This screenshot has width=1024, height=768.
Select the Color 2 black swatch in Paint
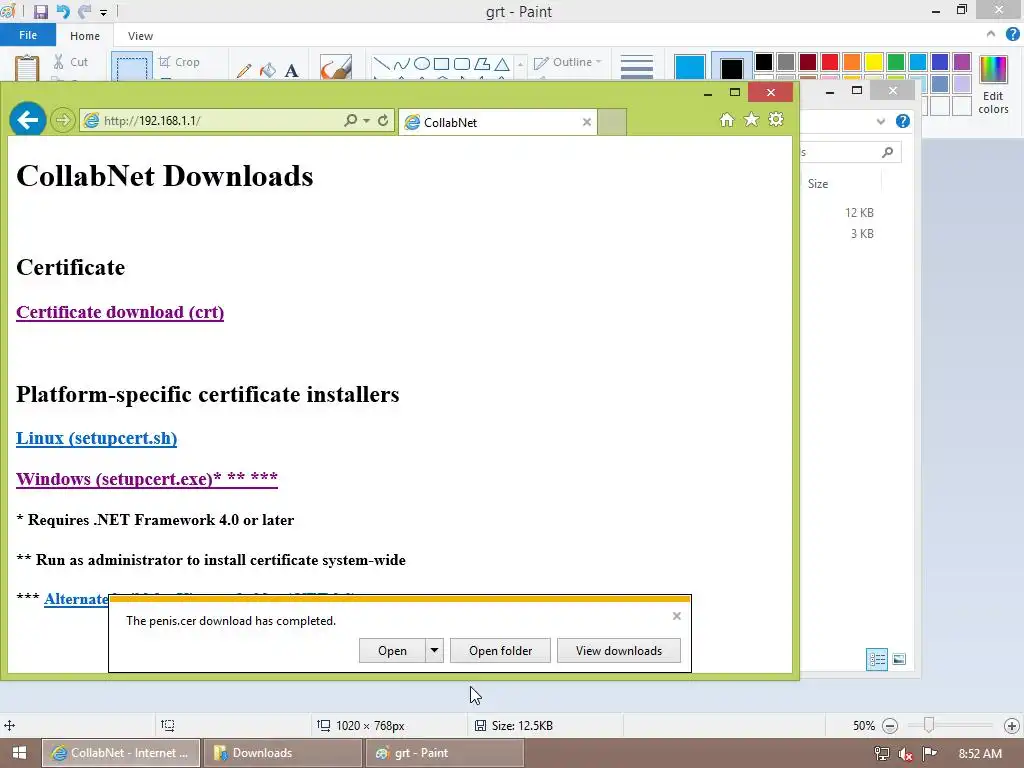[x=731, y=67]
